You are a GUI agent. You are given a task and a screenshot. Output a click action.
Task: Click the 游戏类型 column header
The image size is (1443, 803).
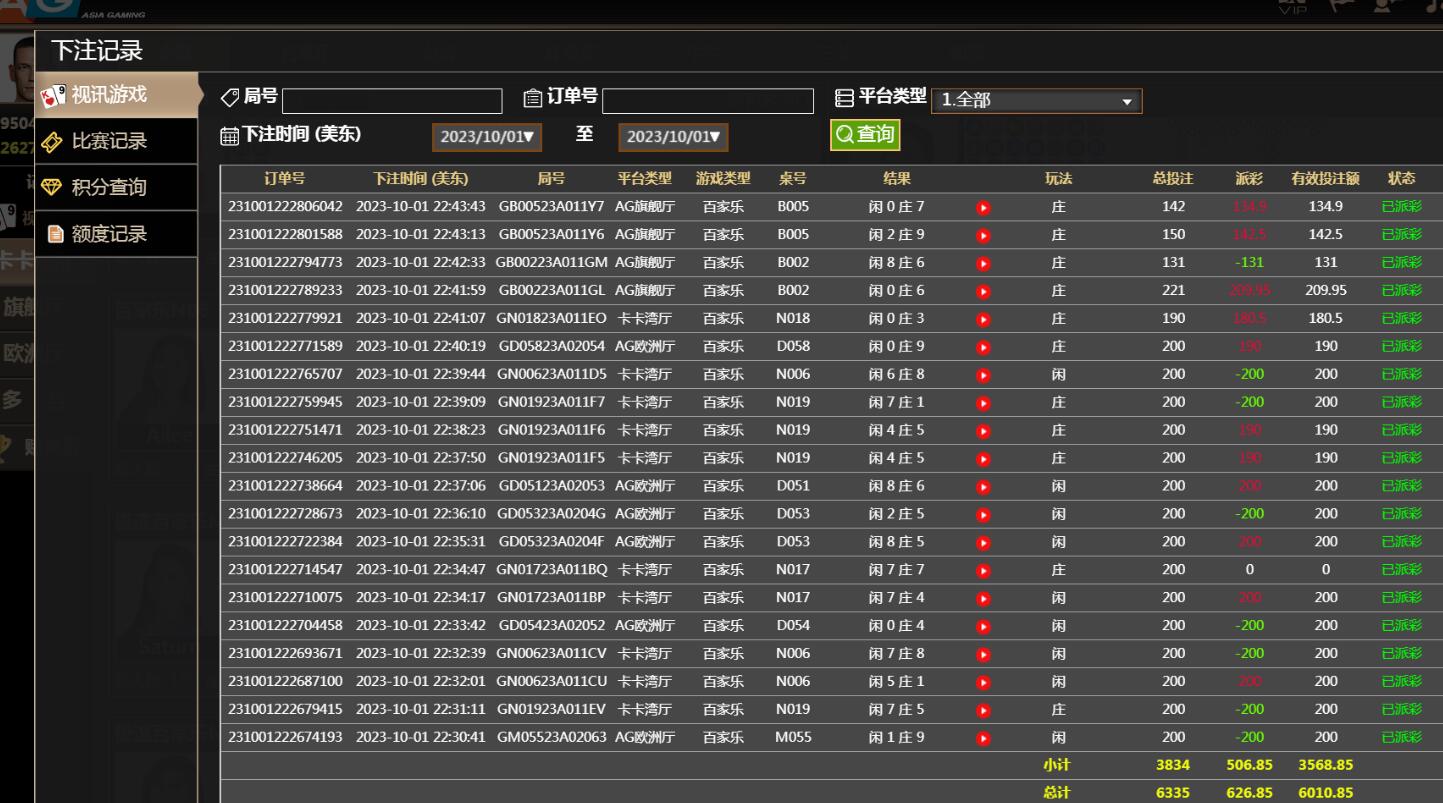click(723, 179)
